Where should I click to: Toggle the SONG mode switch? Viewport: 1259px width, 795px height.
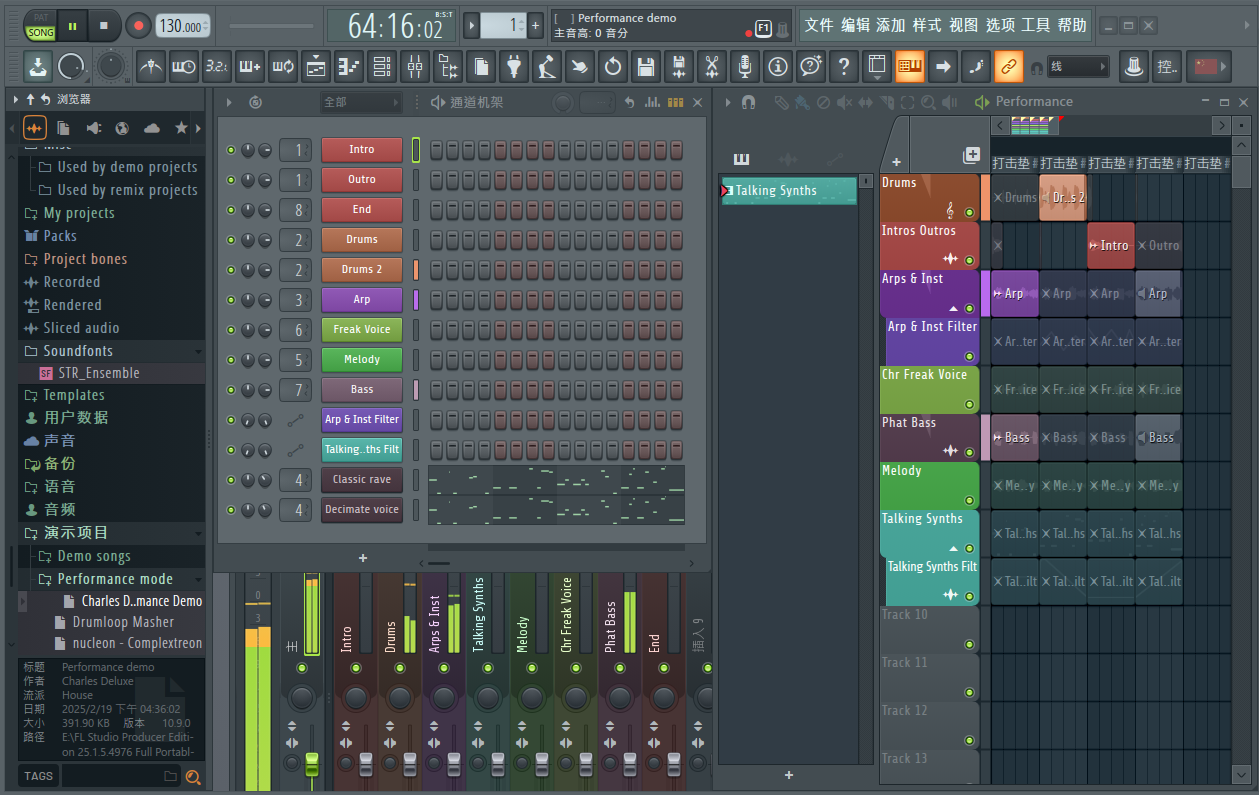tap(41, 33)
